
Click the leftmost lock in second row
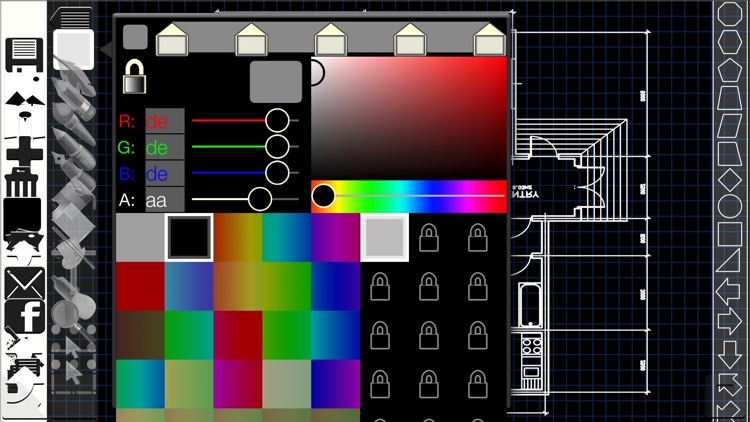pos(380,287)
